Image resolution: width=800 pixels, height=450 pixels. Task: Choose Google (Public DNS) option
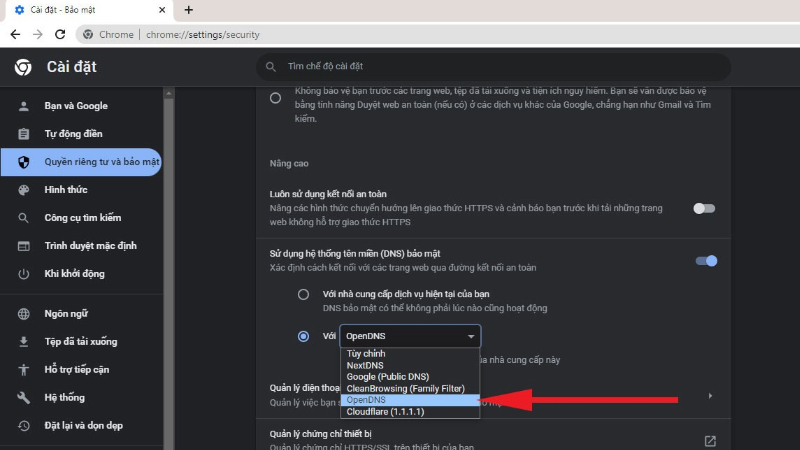(410, 377)
